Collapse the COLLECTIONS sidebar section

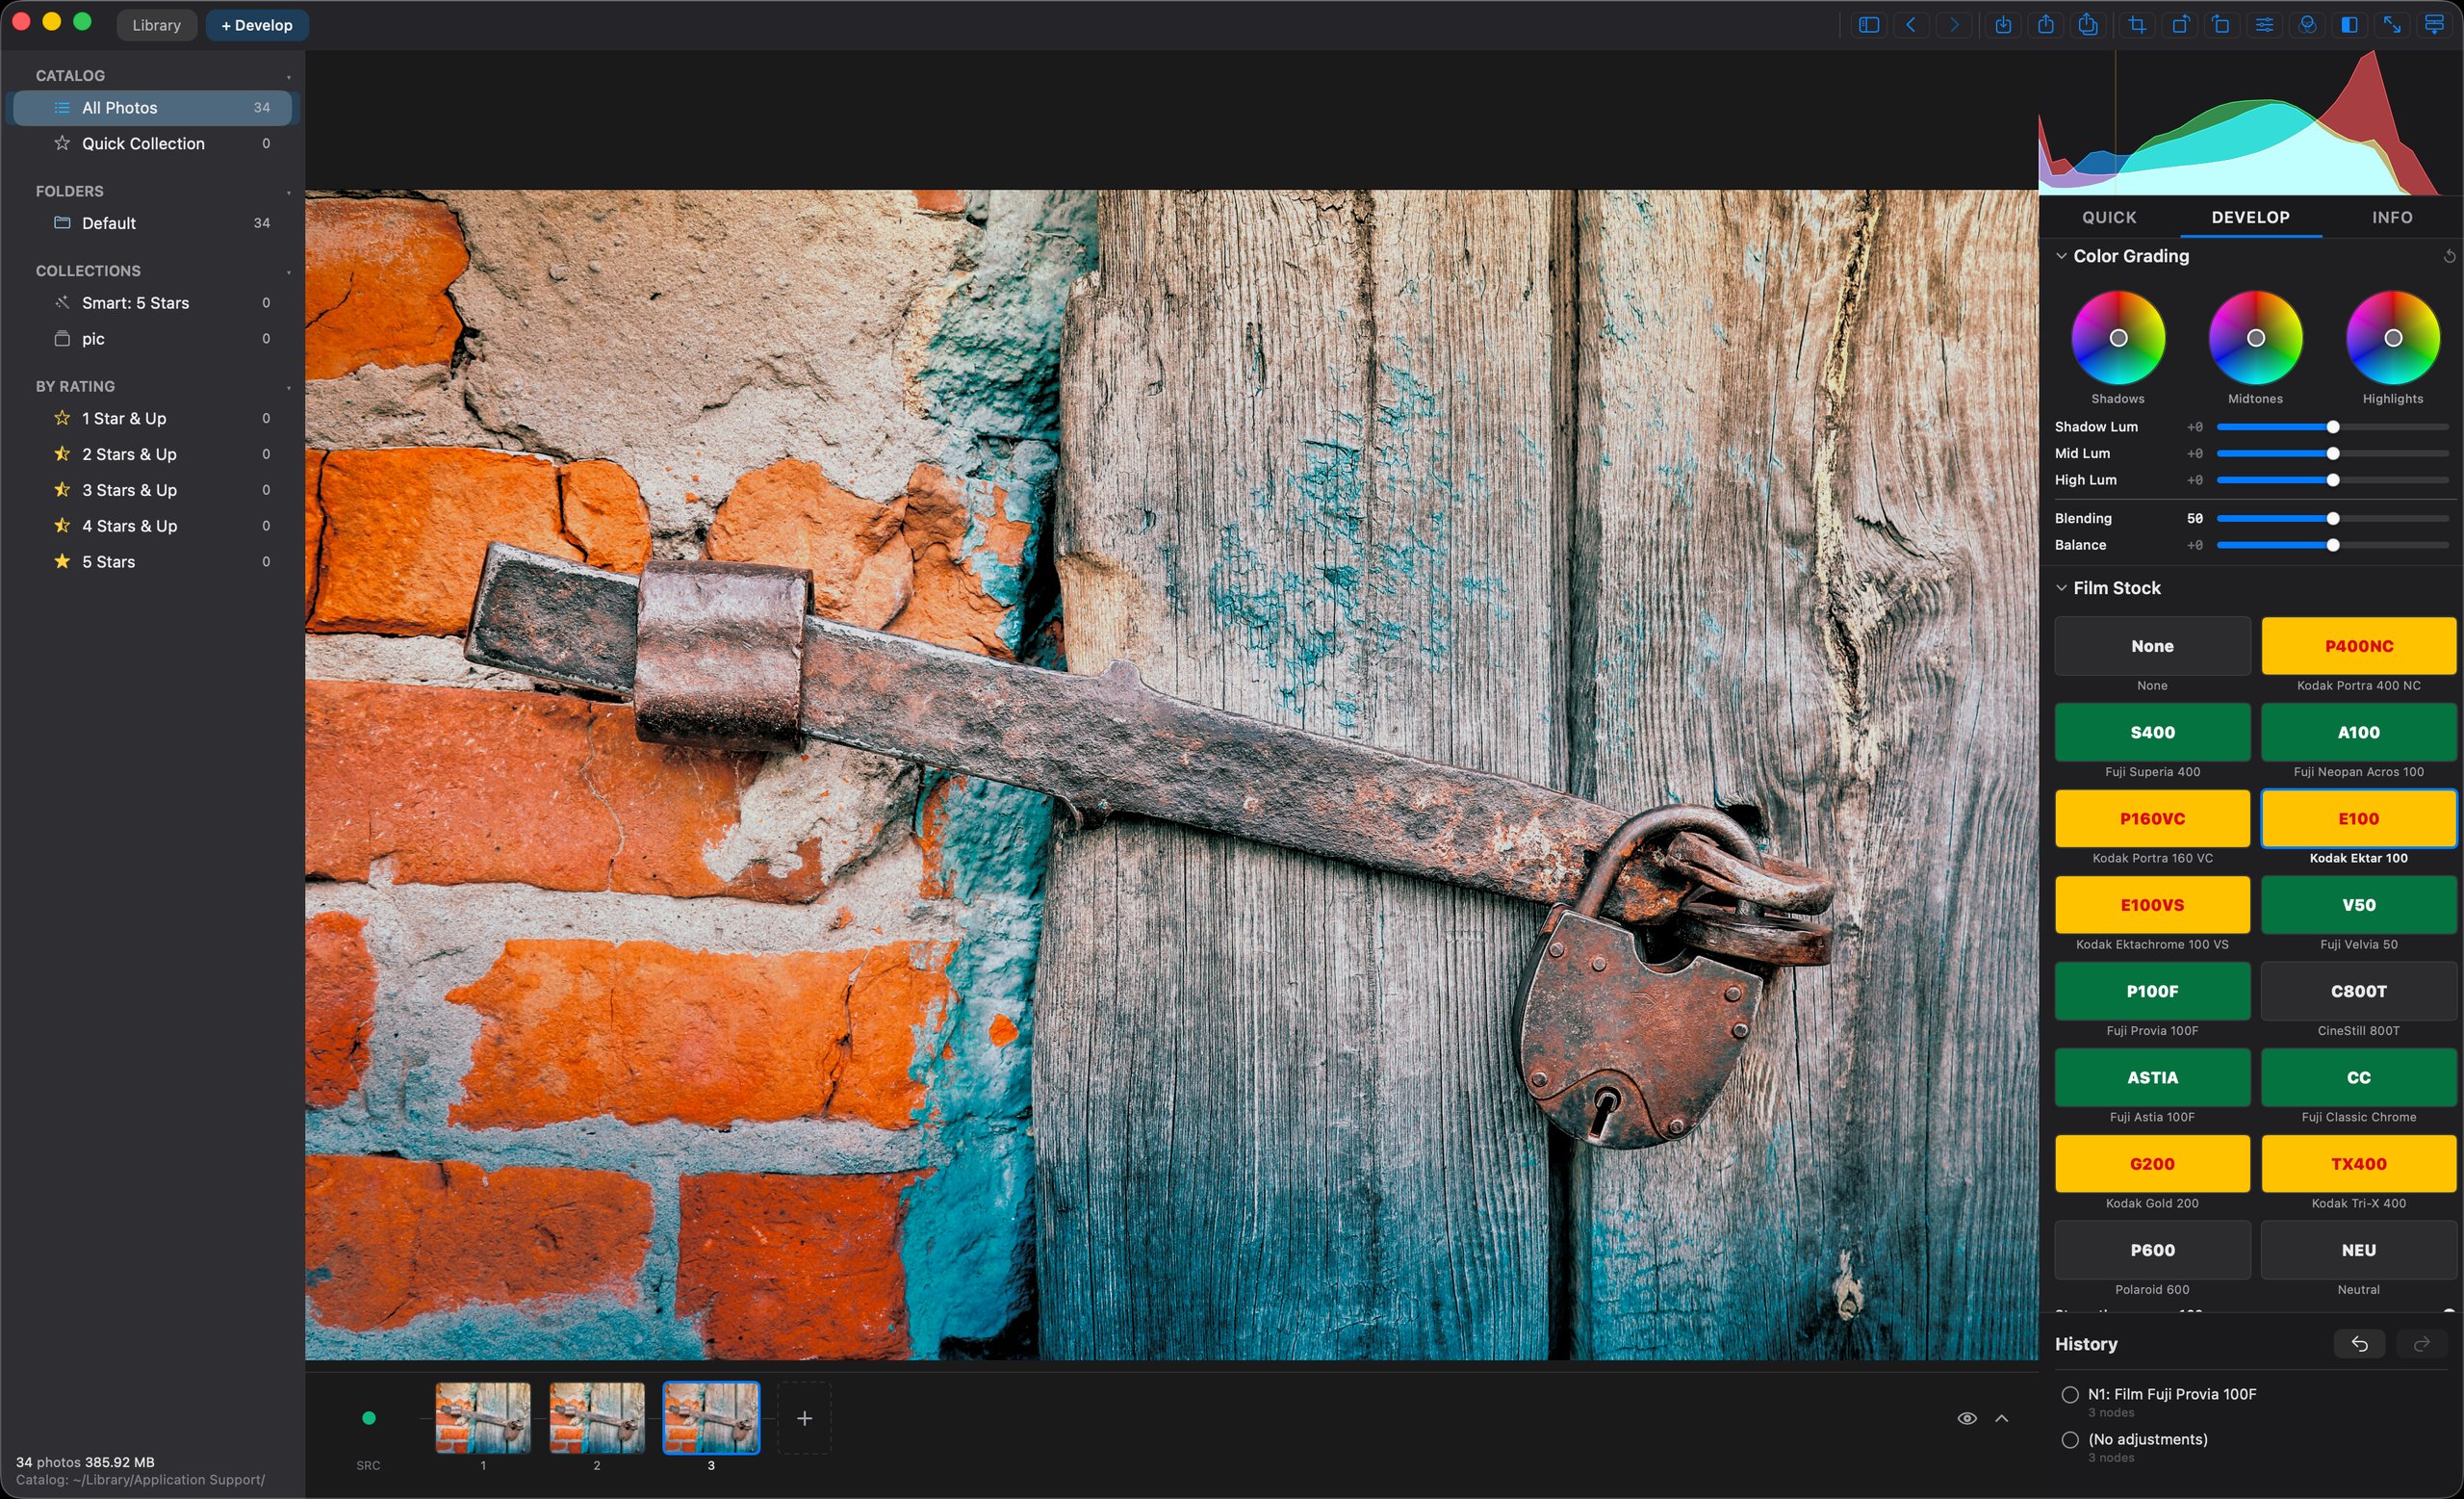coord(288,272)
